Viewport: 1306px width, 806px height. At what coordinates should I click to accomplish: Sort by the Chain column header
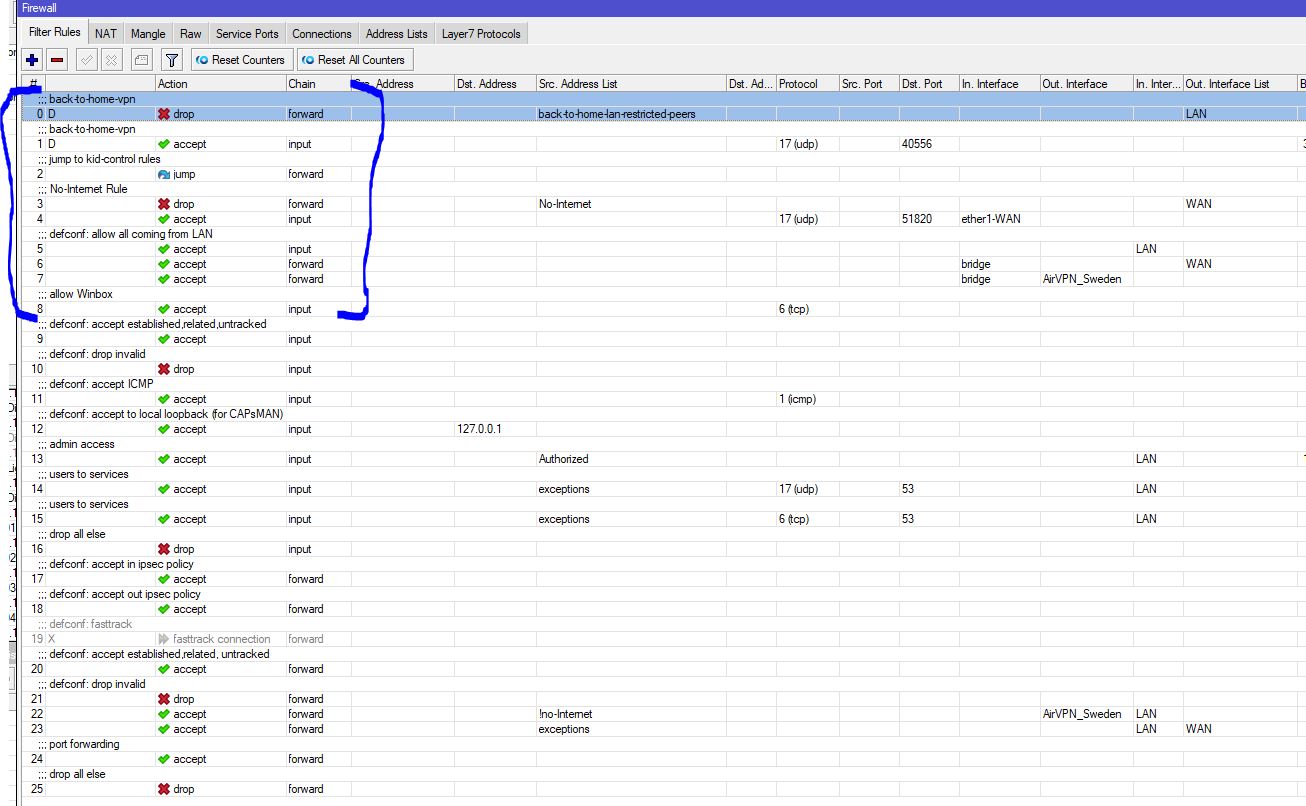tap(318, 84)
